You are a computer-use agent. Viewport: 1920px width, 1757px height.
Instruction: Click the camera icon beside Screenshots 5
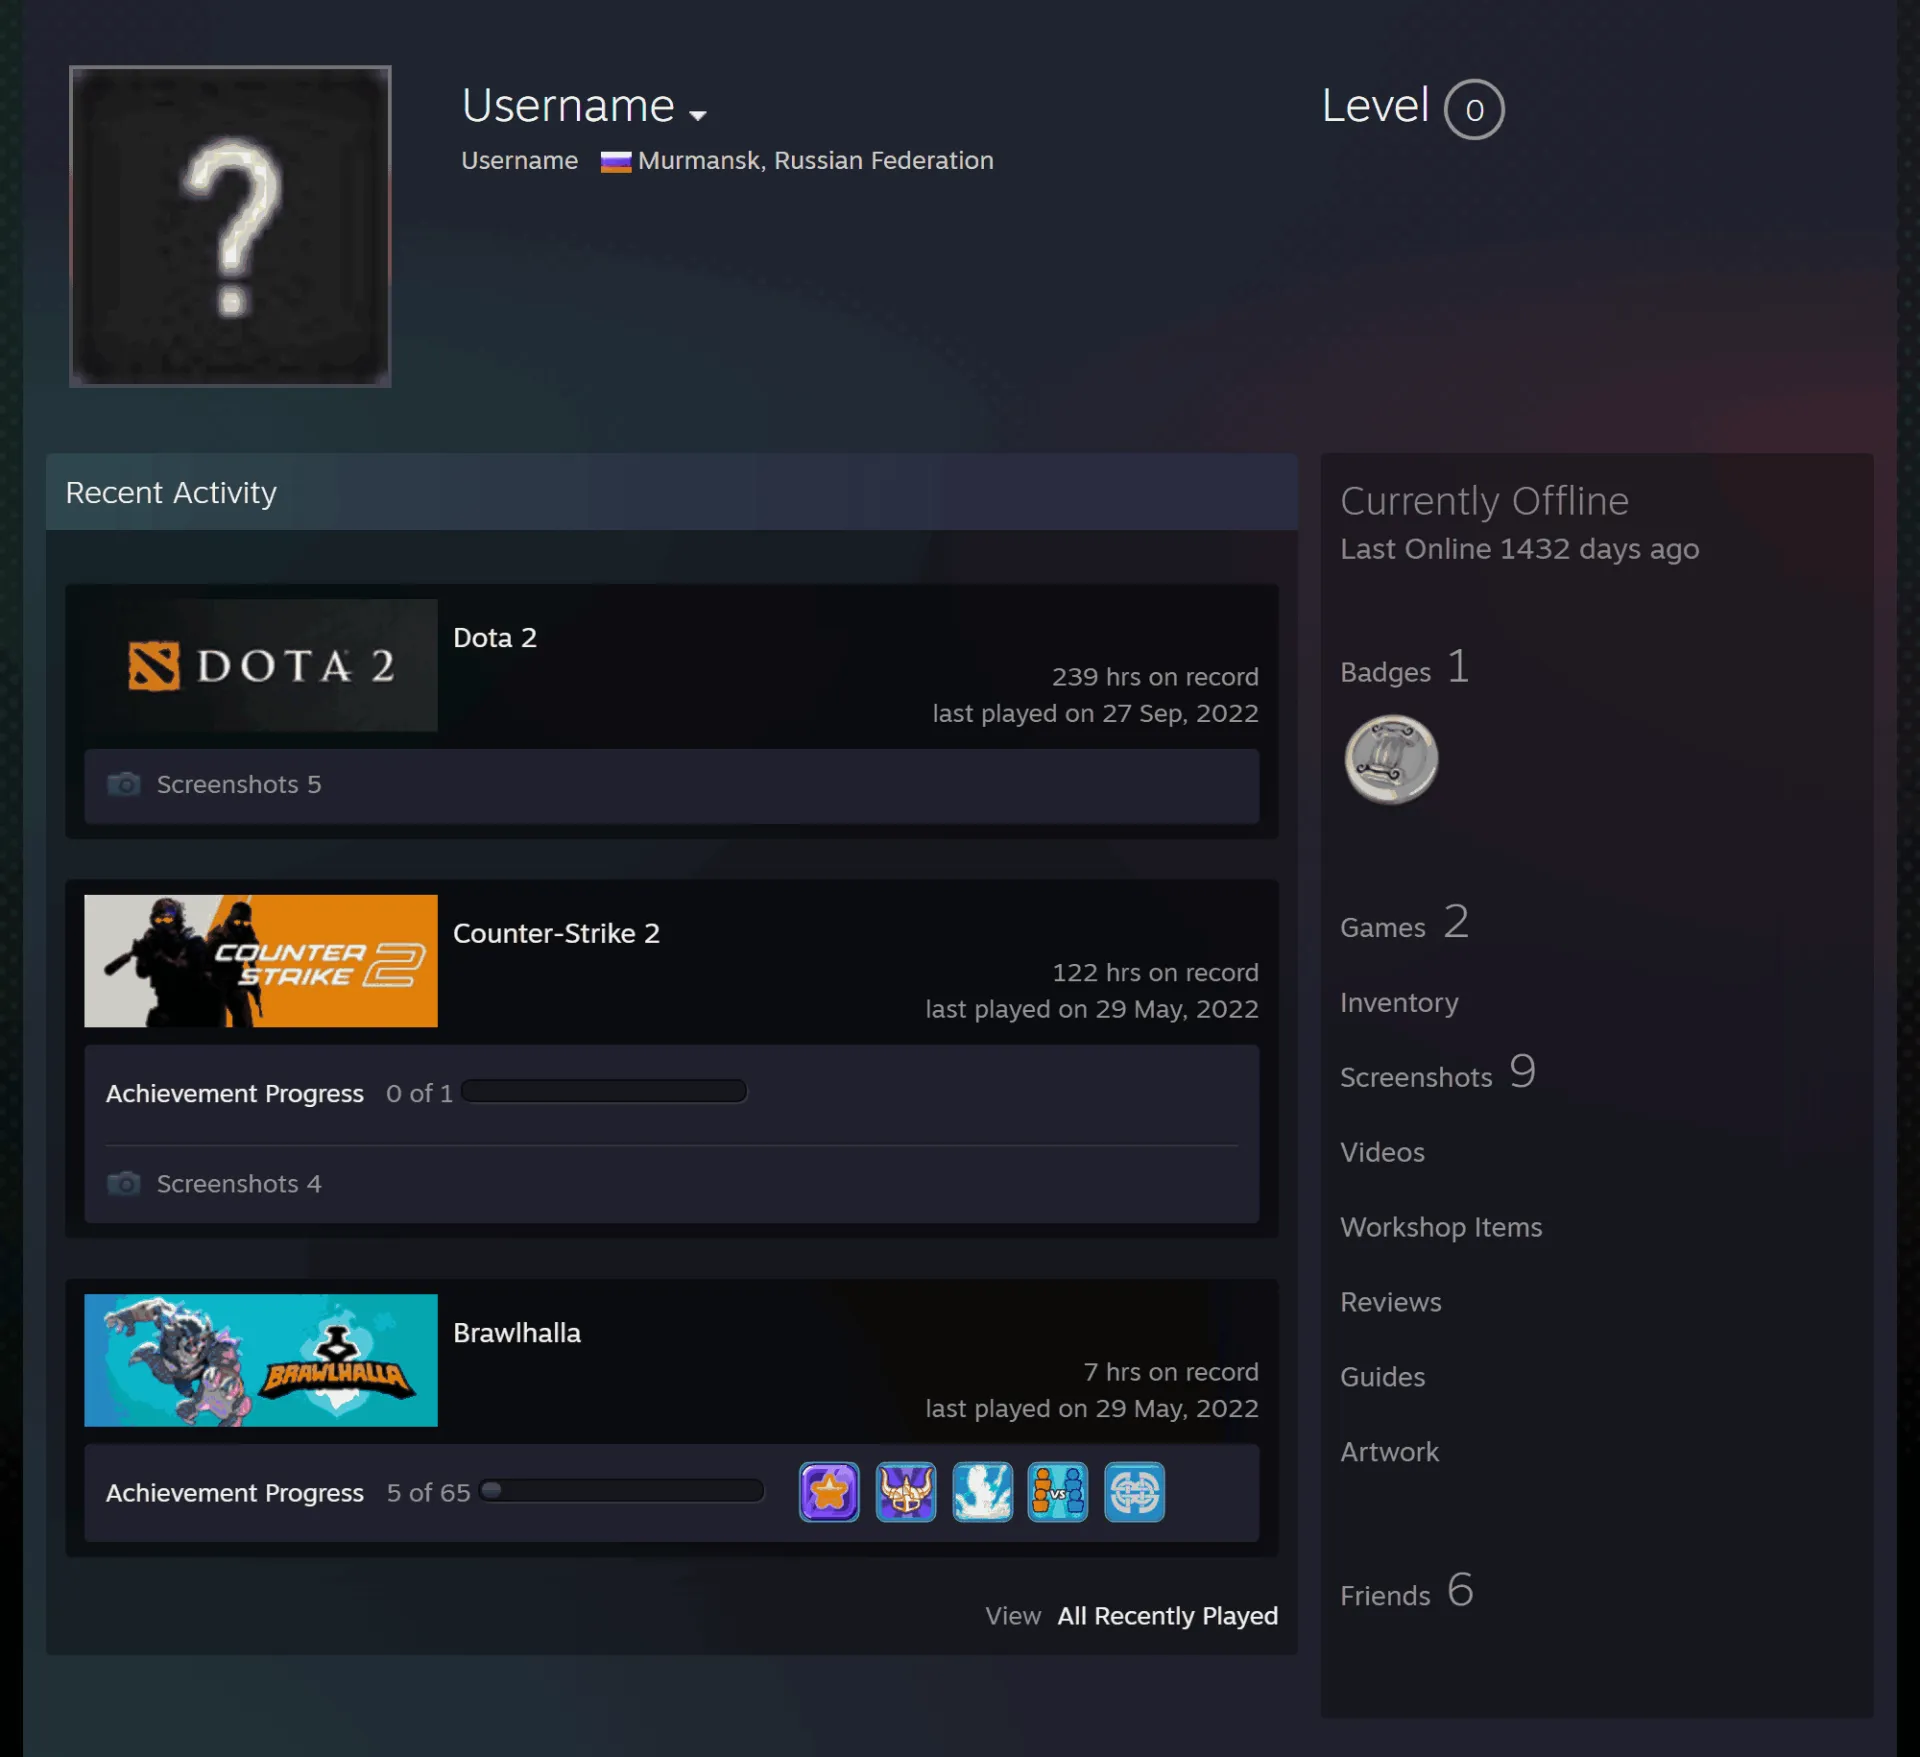click(124, 784)
